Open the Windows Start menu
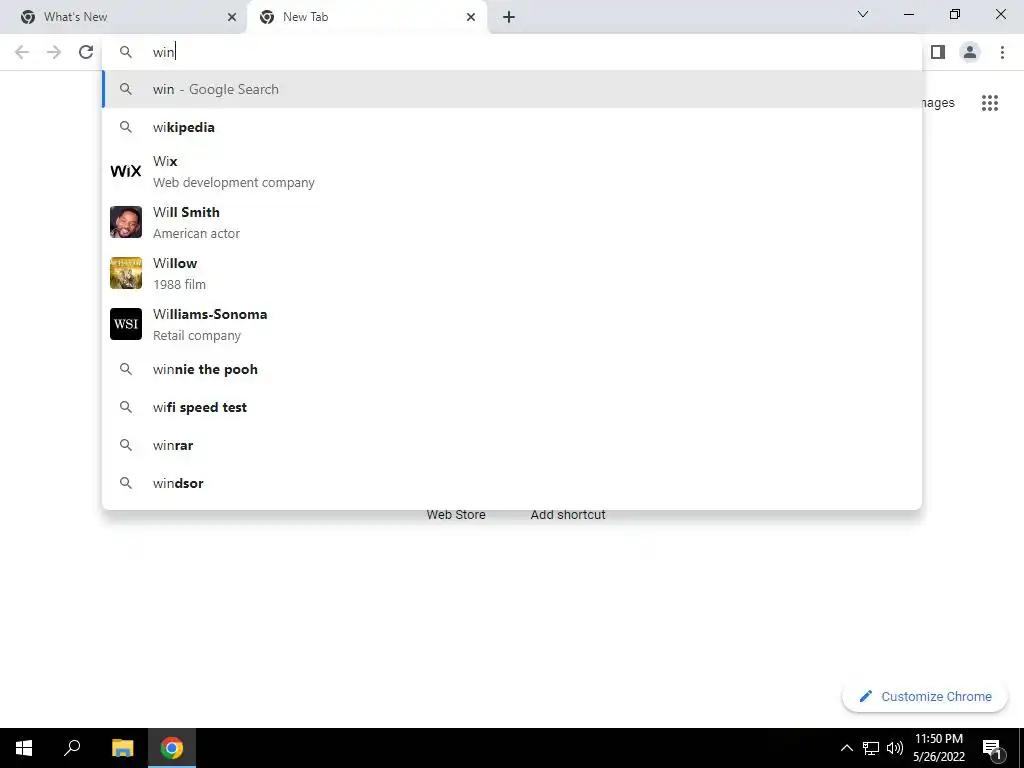1024x768 pixels. [x=24, y=748]
